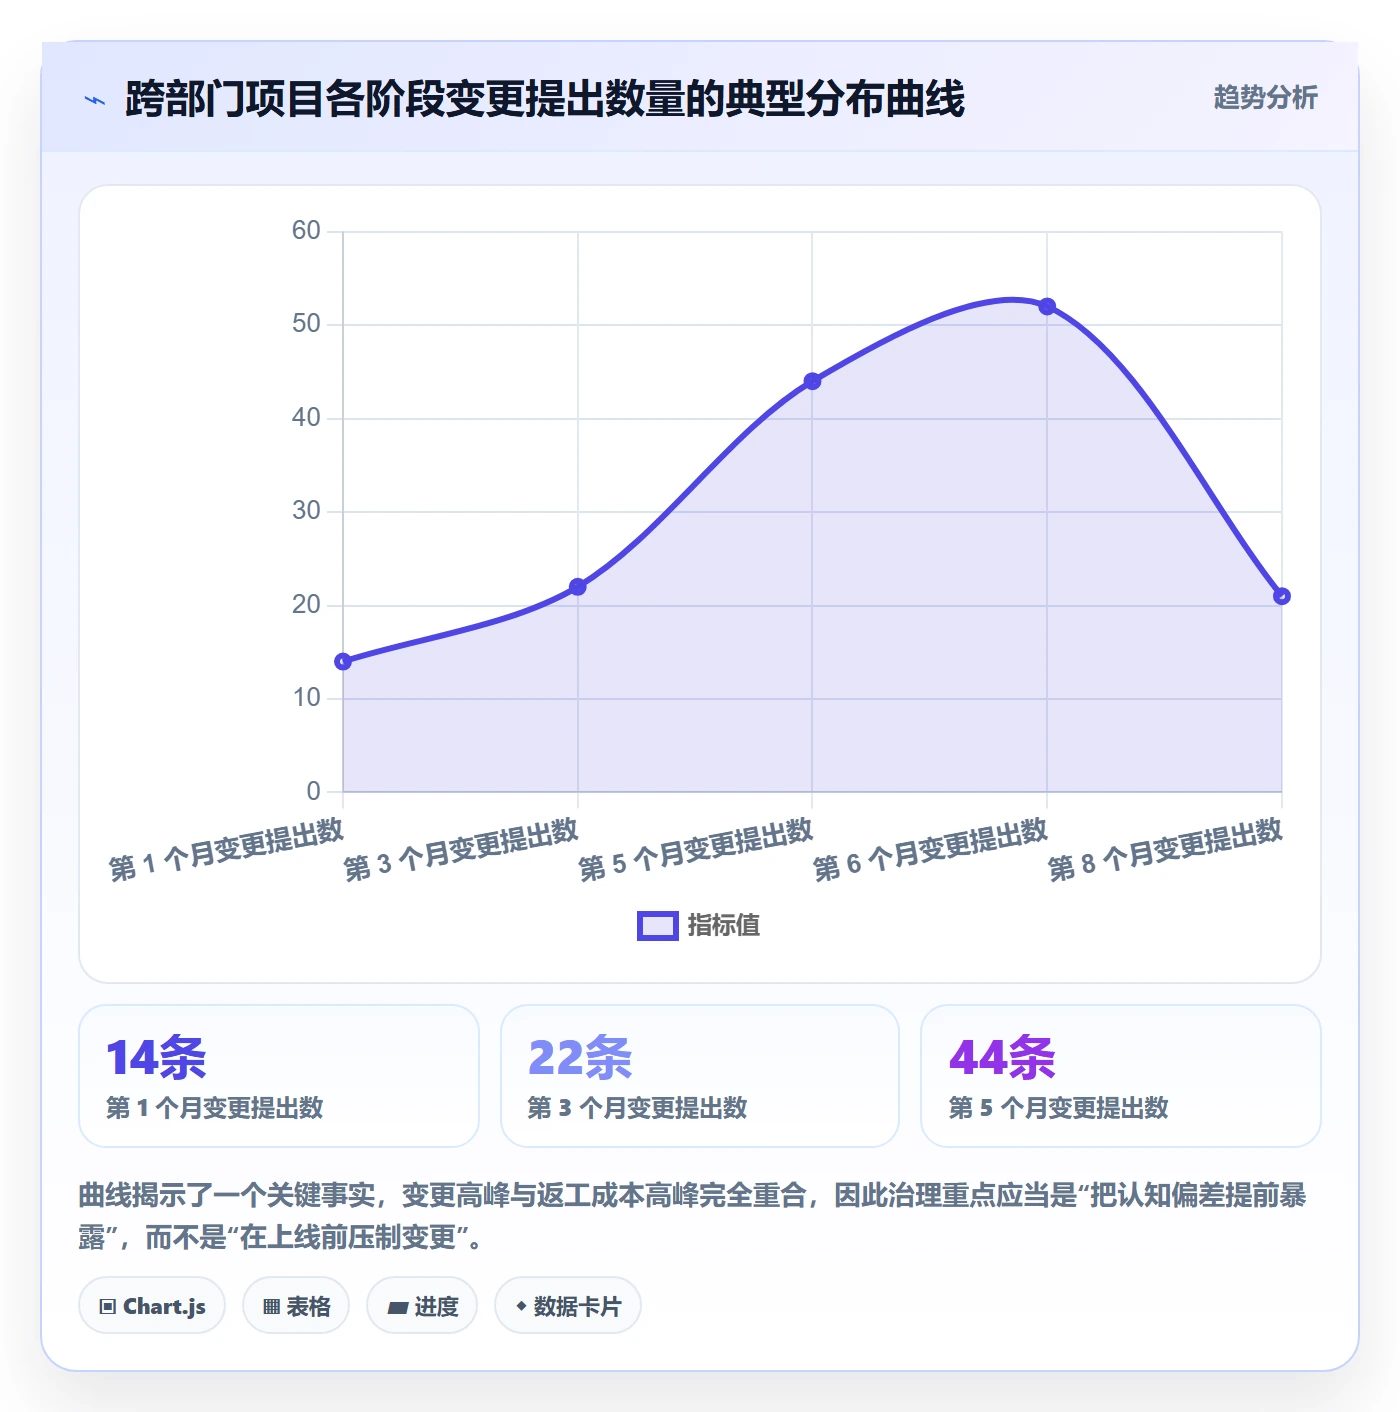Image resolution: width=1400 pixels, height=1412 pixels.
Task: Toggle the 指标值 legend color box
Action: pos(658,926)
